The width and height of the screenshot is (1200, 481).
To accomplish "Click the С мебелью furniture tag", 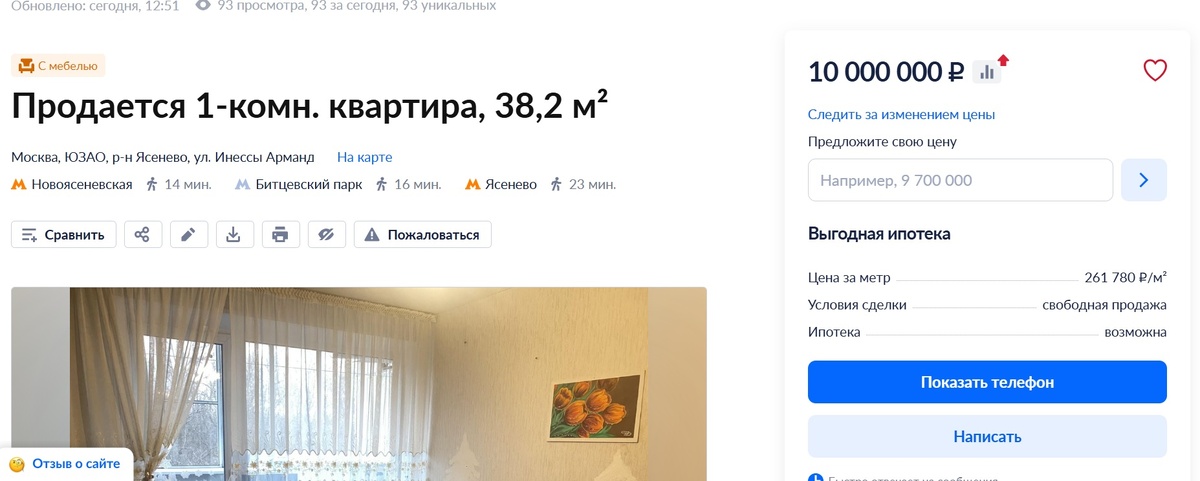I will tap(58, 66).
